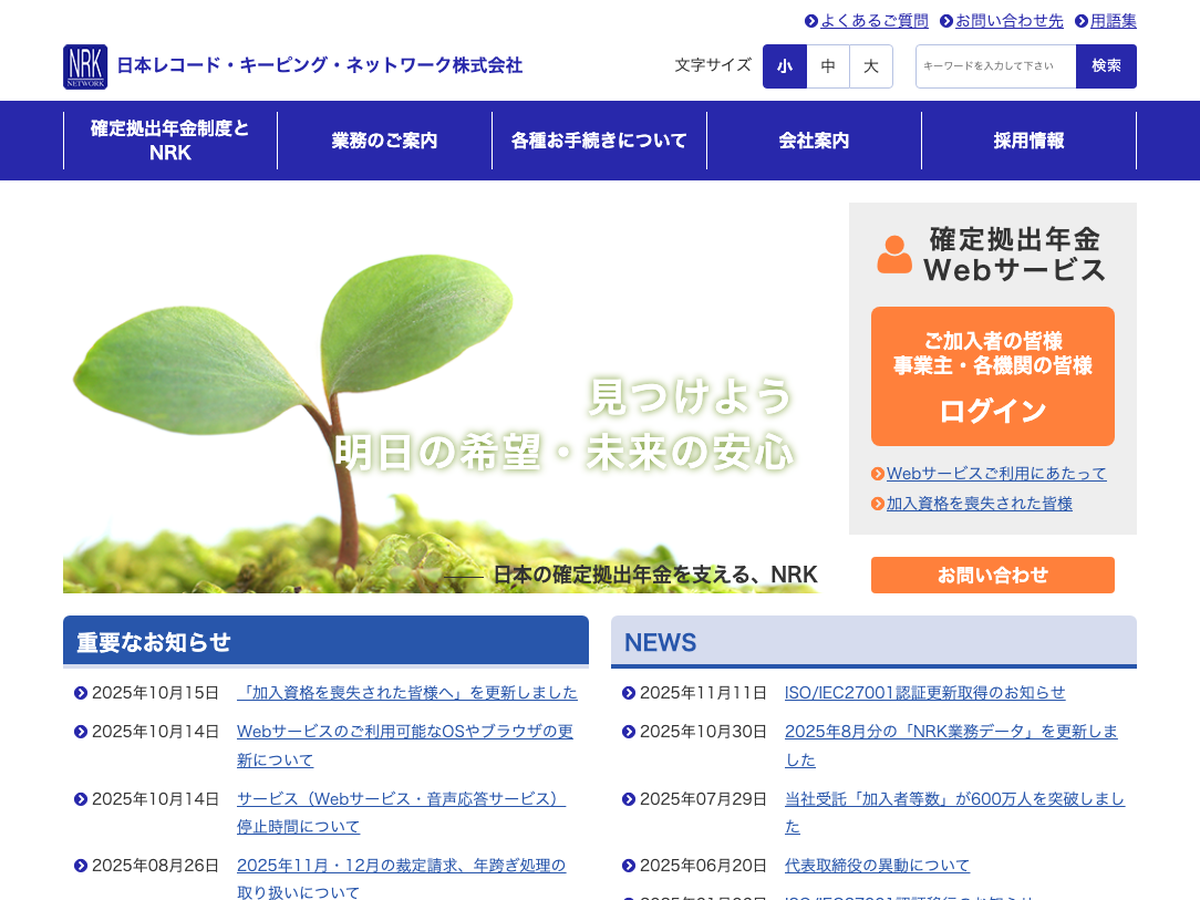Image resolution: width=1200 pixels, height=900 pixels.
Task: Open the 業務のご案内 menu
Action: pyautogui.click(x=385, y=141)
